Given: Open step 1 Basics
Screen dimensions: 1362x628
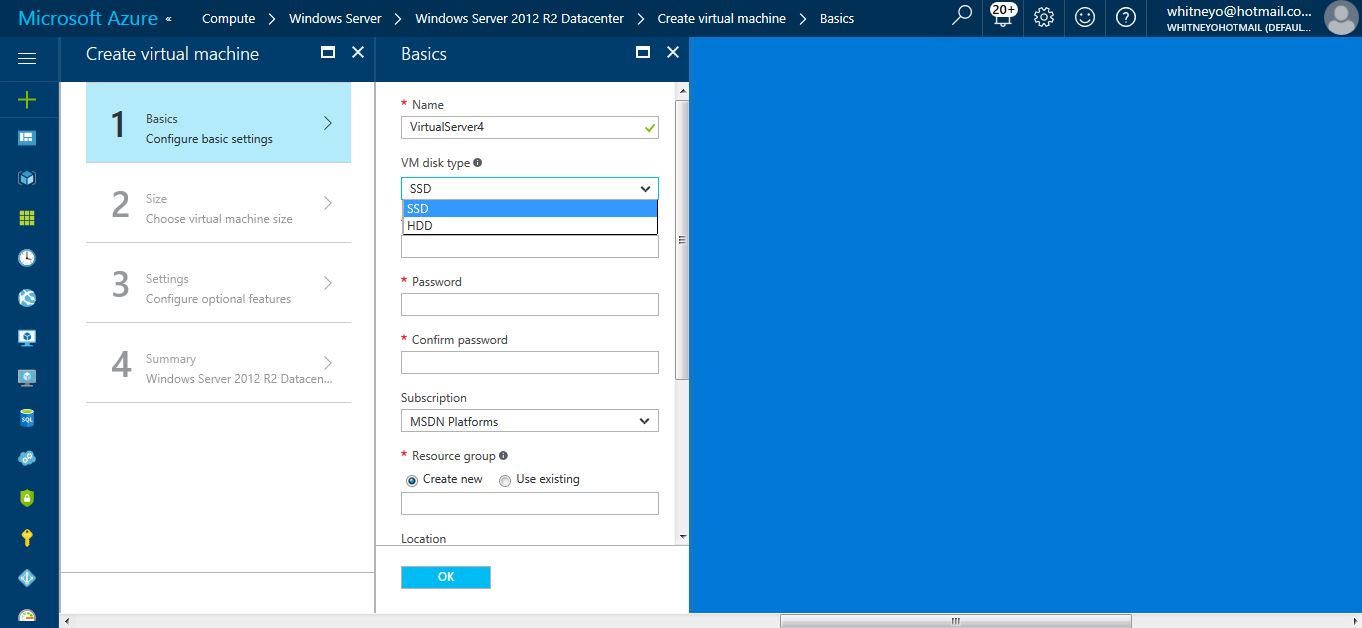Looking at the screenshot, I should pyautogui.click(x=218, y=123).
